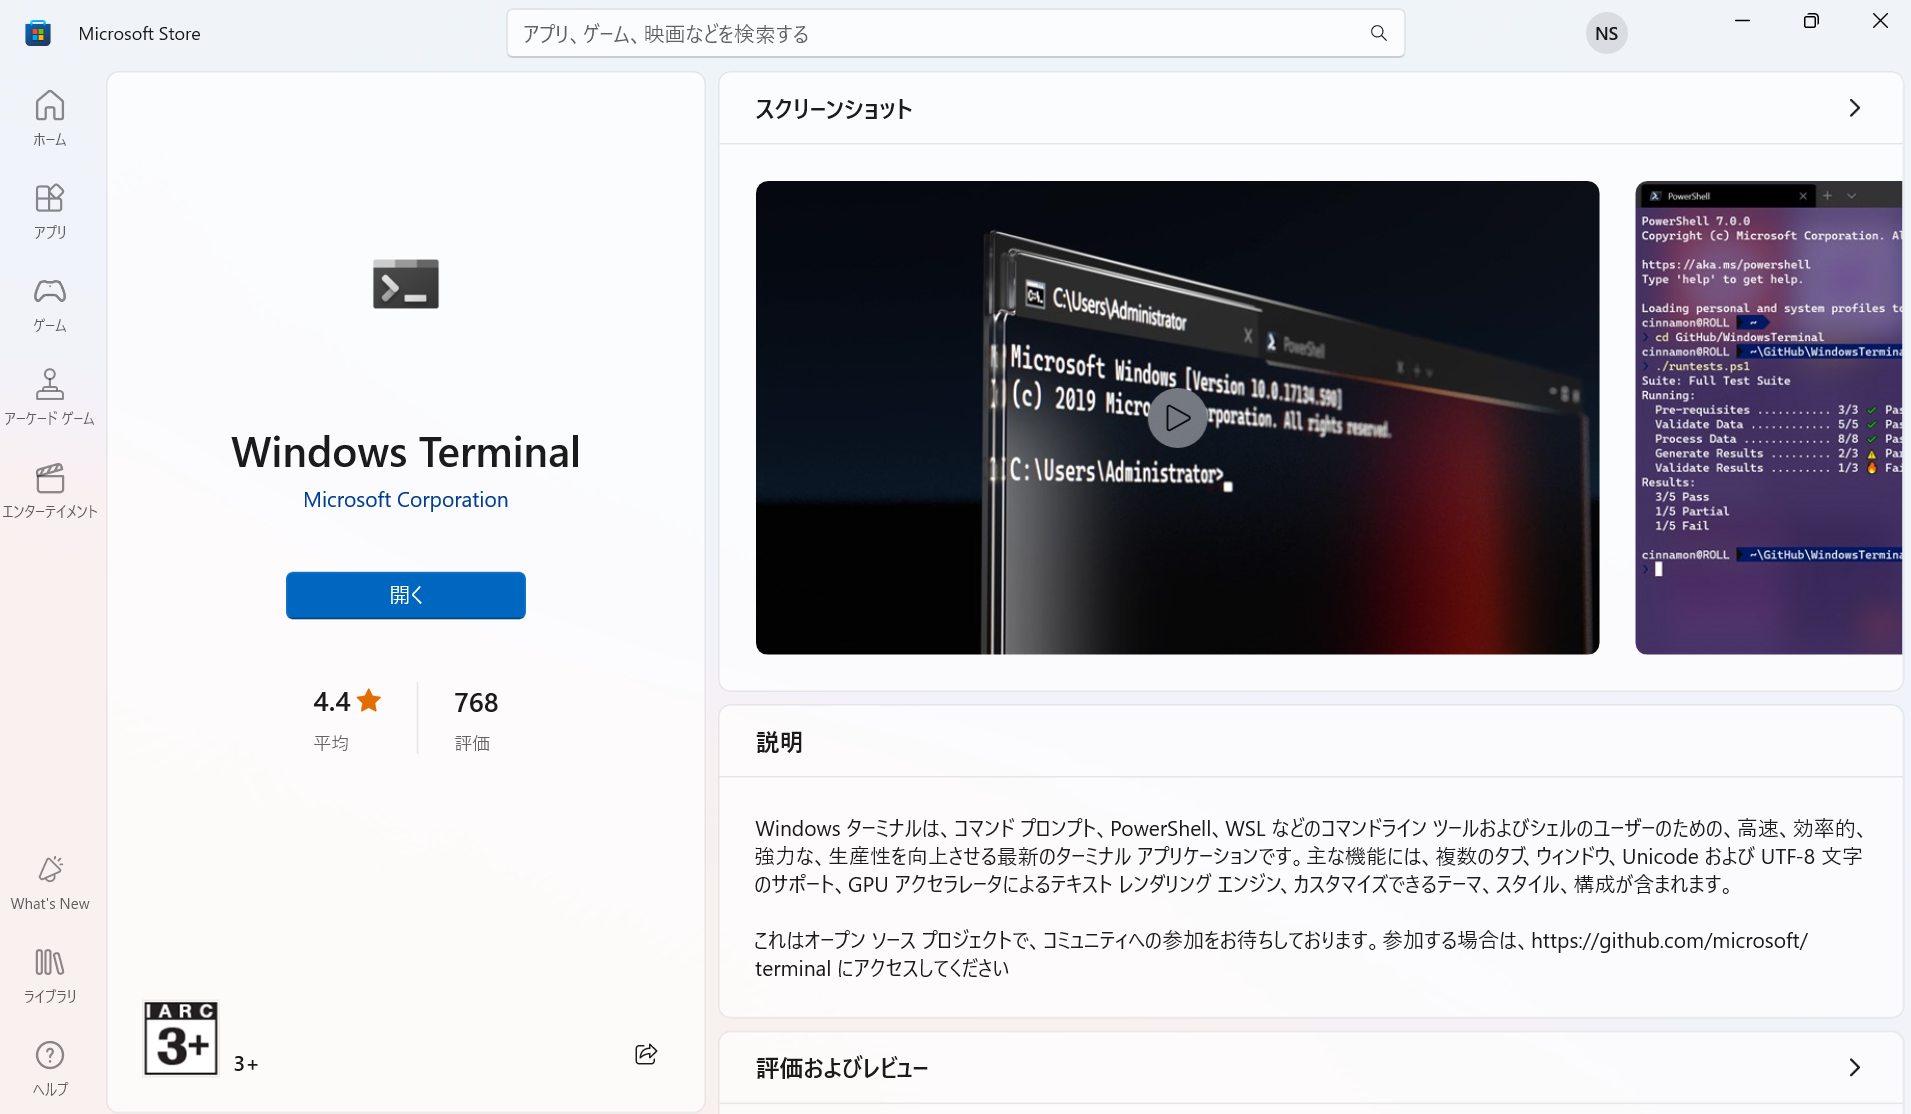Viewport: 1911px width, 1114px height.
Task: Close the Microsoft Store window
Action: tap(1880, 21)
